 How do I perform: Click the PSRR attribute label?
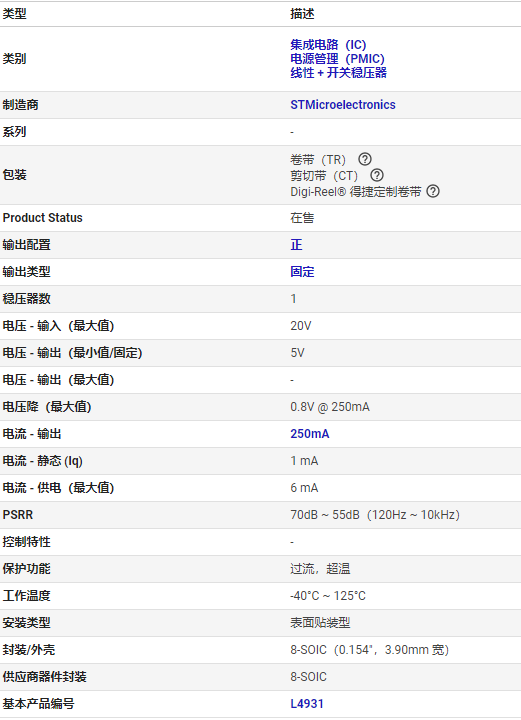click(x=18, y=515)
